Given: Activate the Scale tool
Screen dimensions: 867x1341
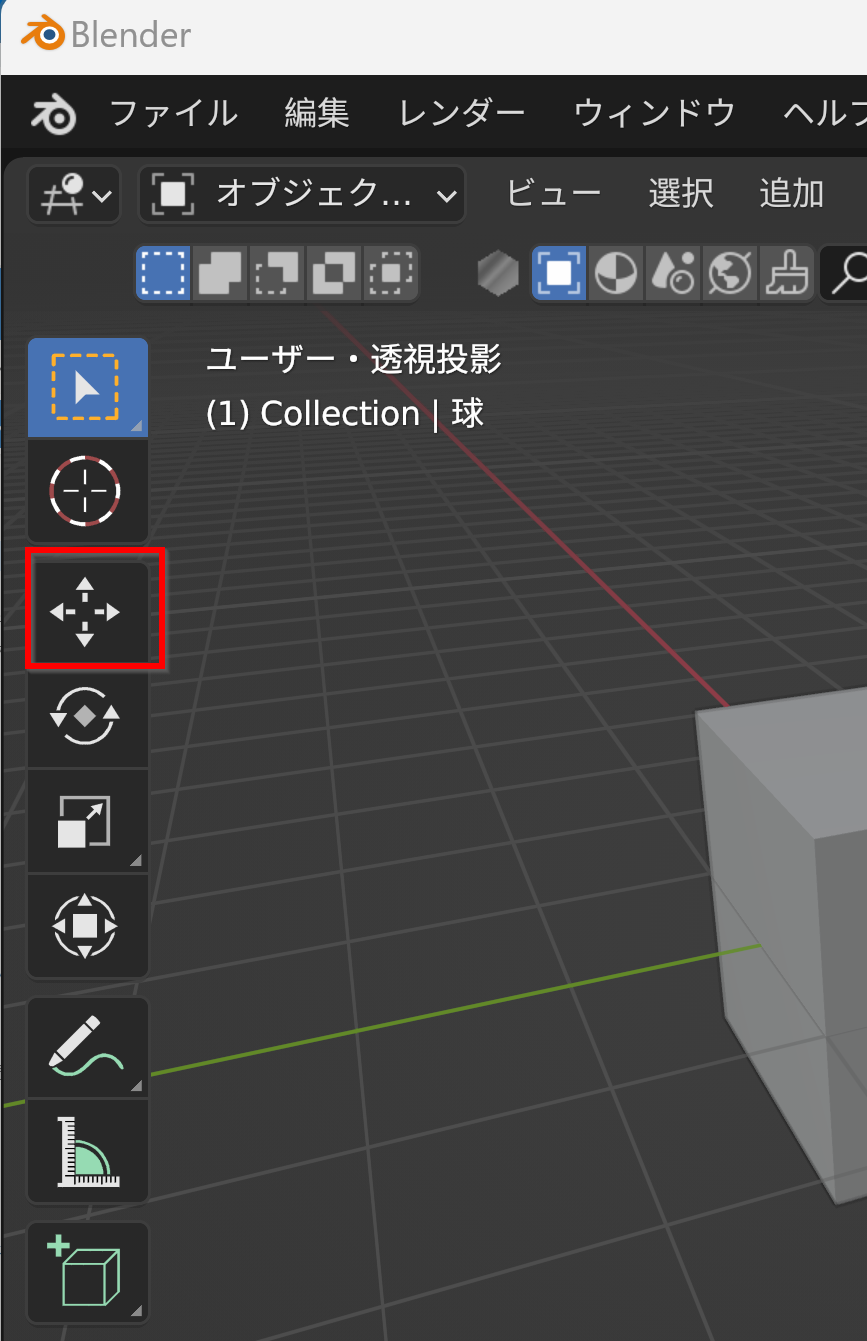Looking at the screenshot, I should 86,821.
